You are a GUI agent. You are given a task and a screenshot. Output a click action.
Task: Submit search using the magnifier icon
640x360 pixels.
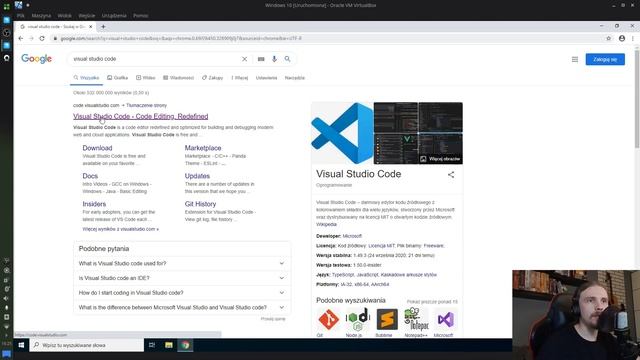(287, 59)
